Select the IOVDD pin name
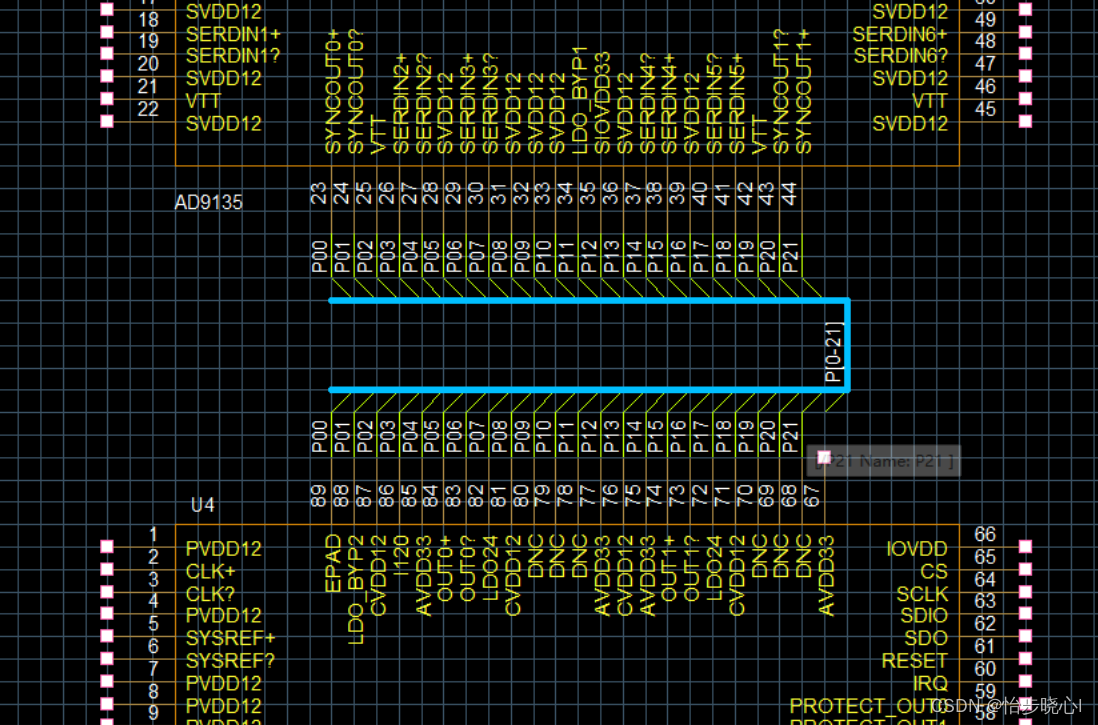Screen dimensions: 1098x725 (x=916, y=549)
